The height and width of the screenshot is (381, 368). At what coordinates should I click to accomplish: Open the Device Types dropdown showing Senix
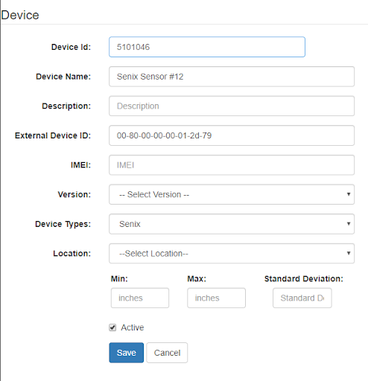point(232,224)
